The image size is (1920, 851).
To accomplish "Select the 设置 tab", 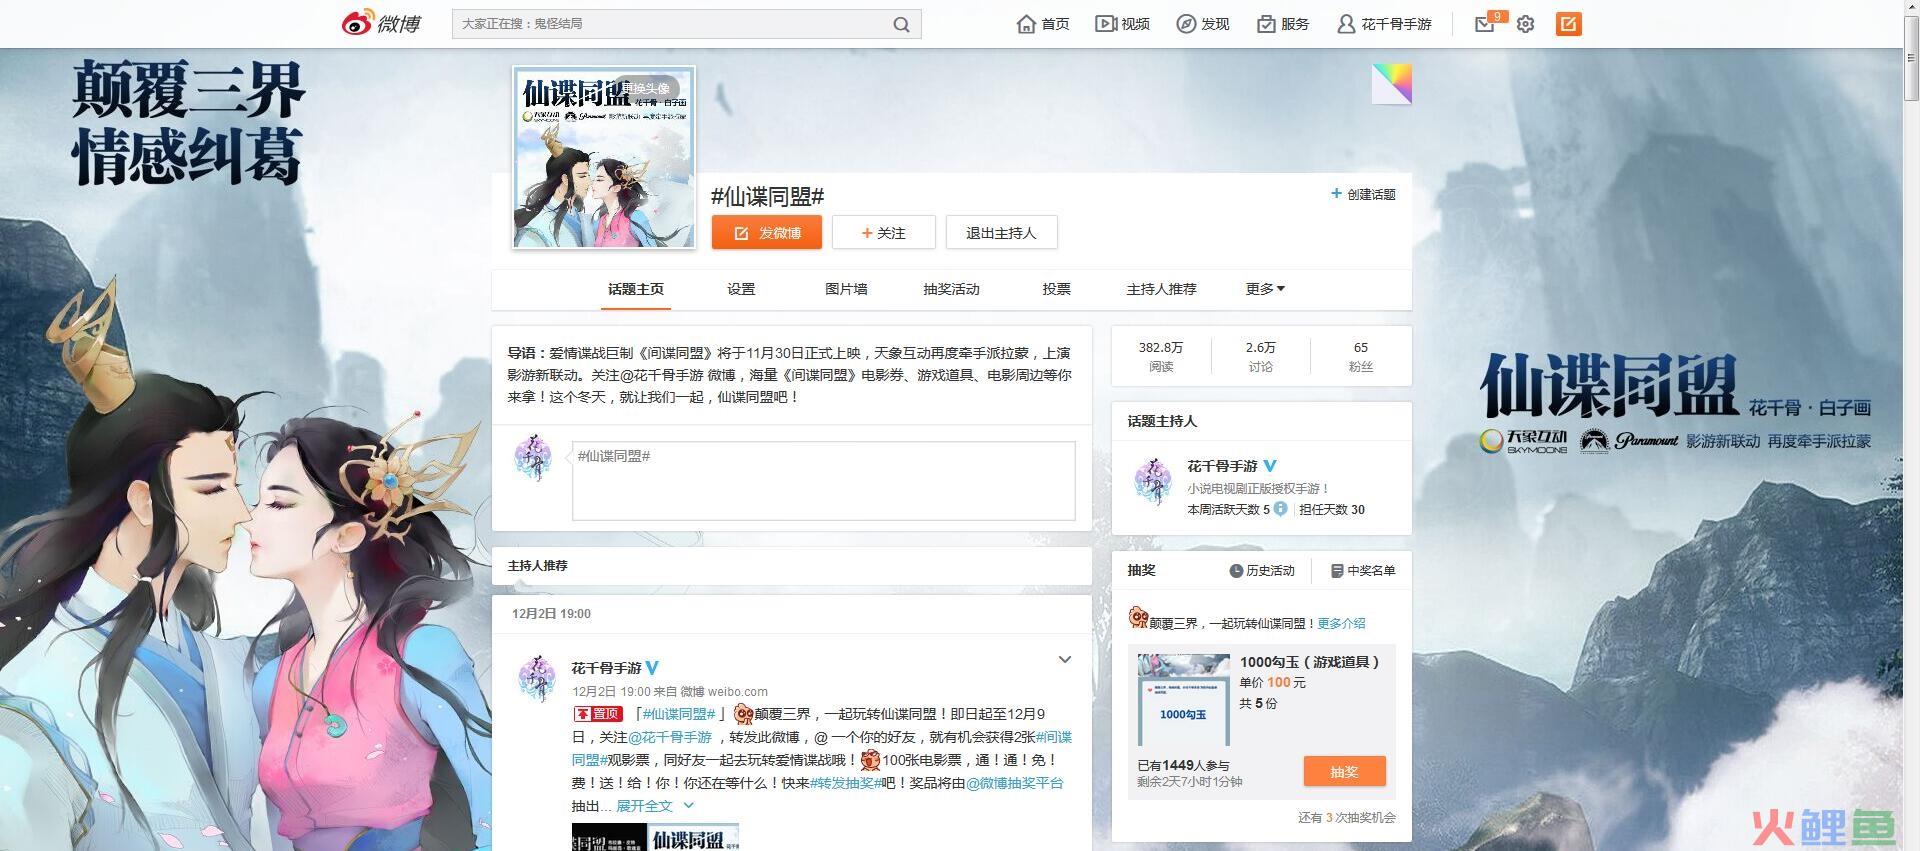I will tap(741, 289).
